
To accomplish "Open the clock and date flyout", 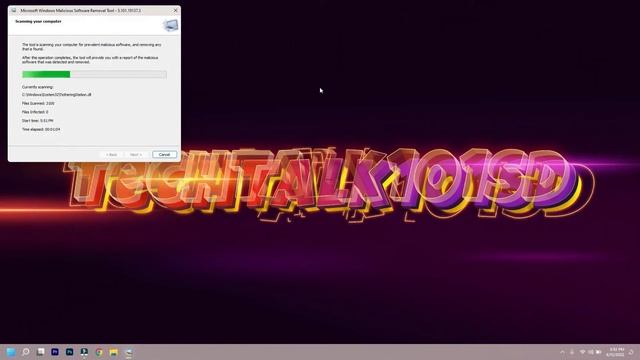I will (x=616, y=352).
